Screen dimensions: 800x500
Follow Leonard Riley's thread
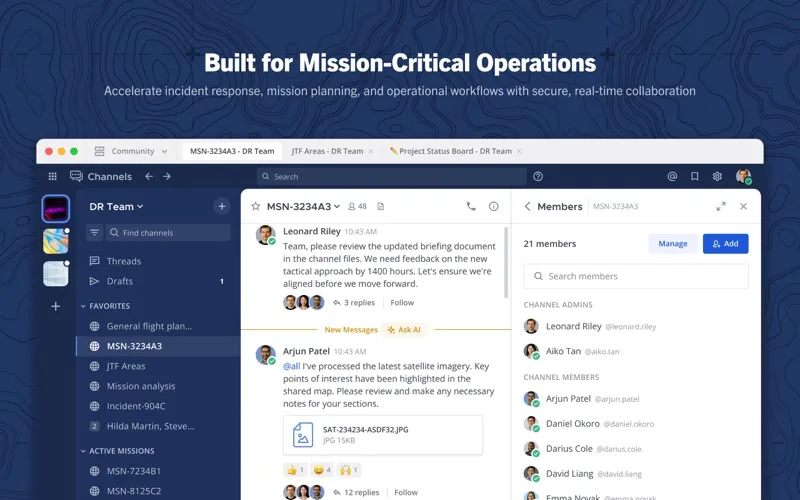(402, 303)
